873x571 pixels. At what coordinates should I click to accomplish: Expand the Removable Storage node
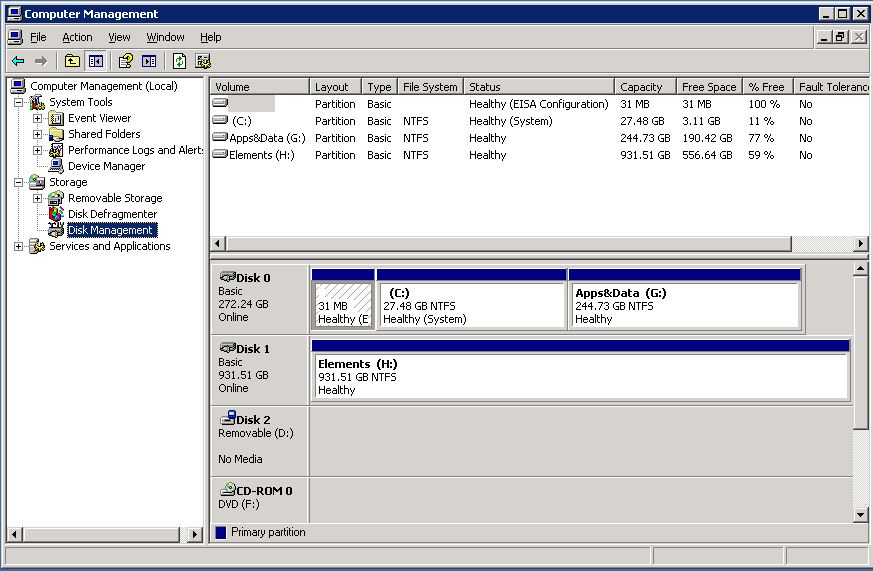[x=37, y=198]
